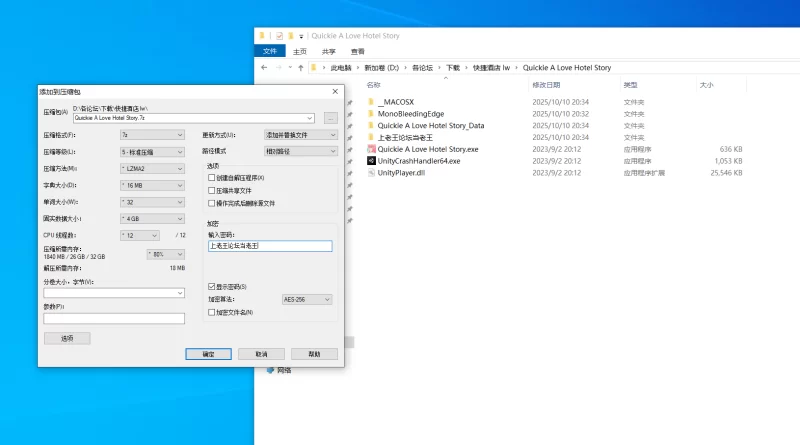Viewport: 800px width, 445px height.
Task: Navigate to 新加卷 (D:) breadcrumb
Action: click(x=382, y=67)
